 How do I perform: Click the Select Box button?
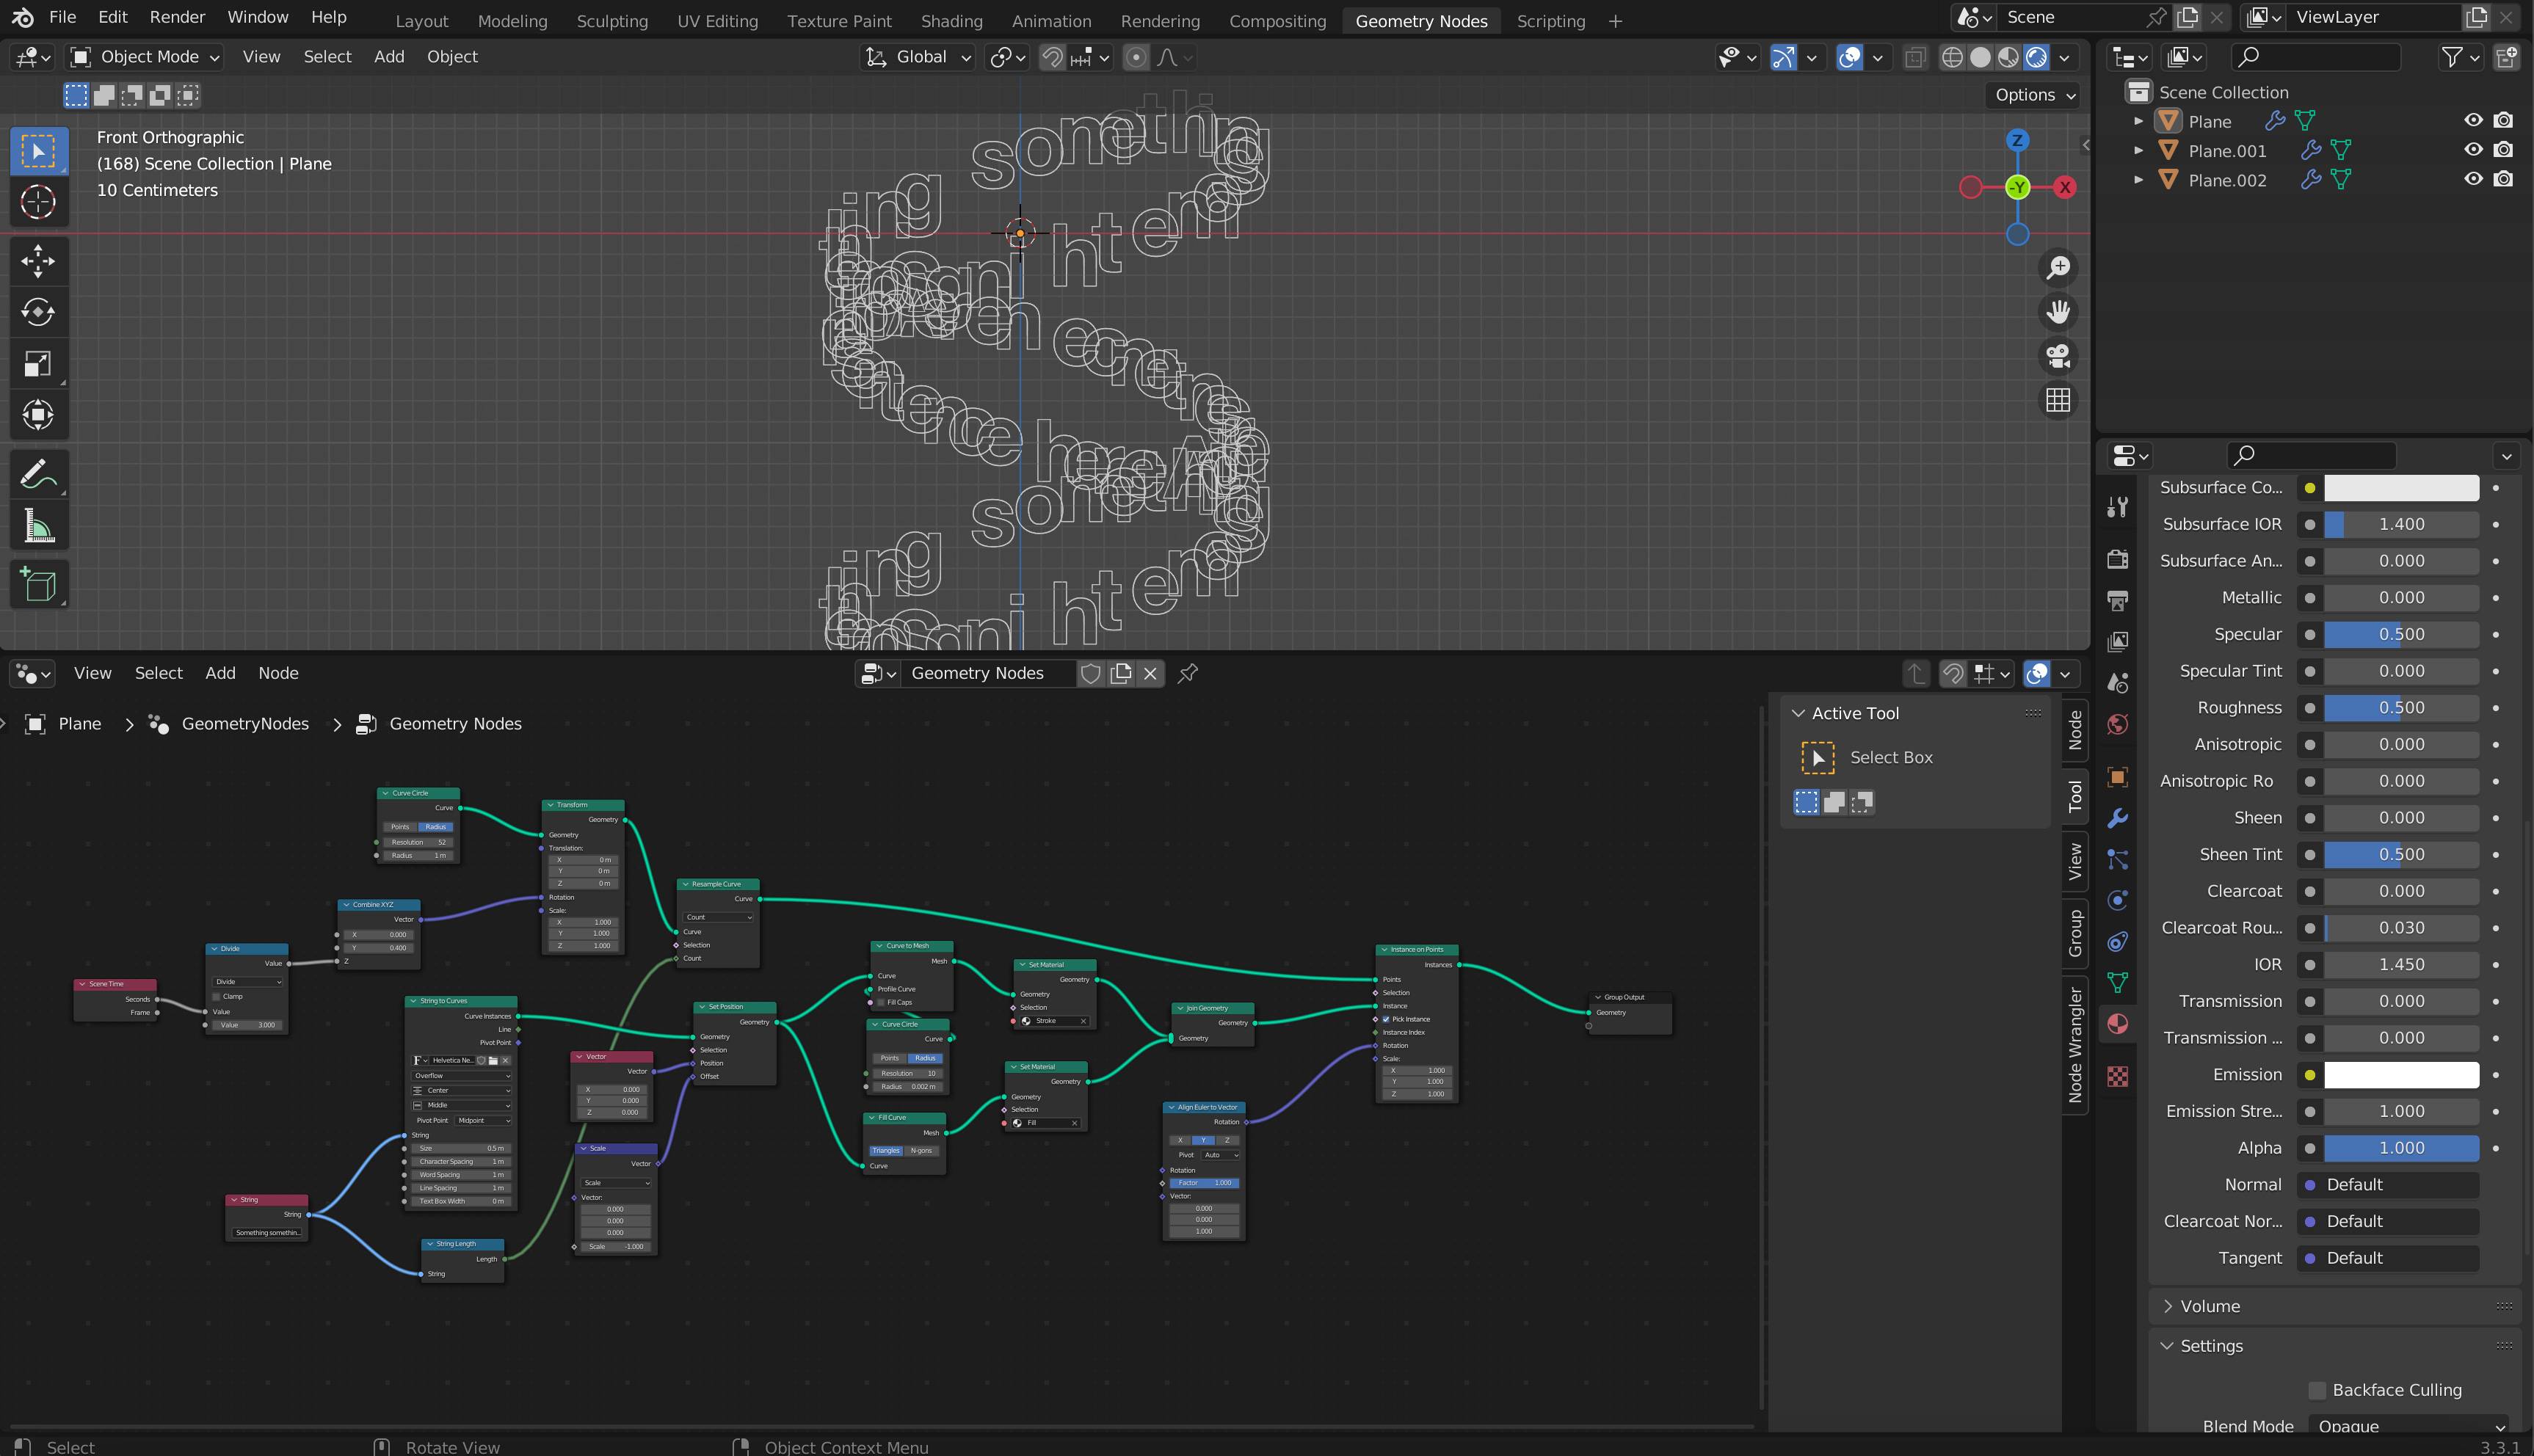(x=1817, y=757)
